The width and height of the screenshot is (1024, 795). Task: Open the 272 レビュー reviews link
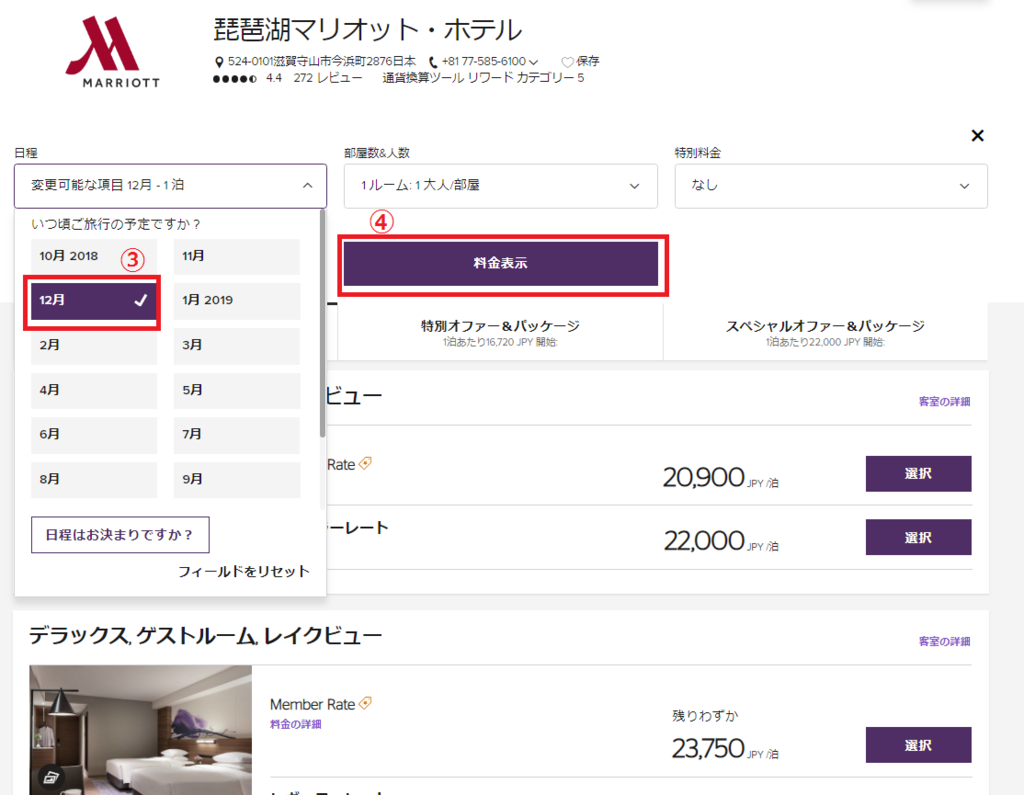[327, 78]
